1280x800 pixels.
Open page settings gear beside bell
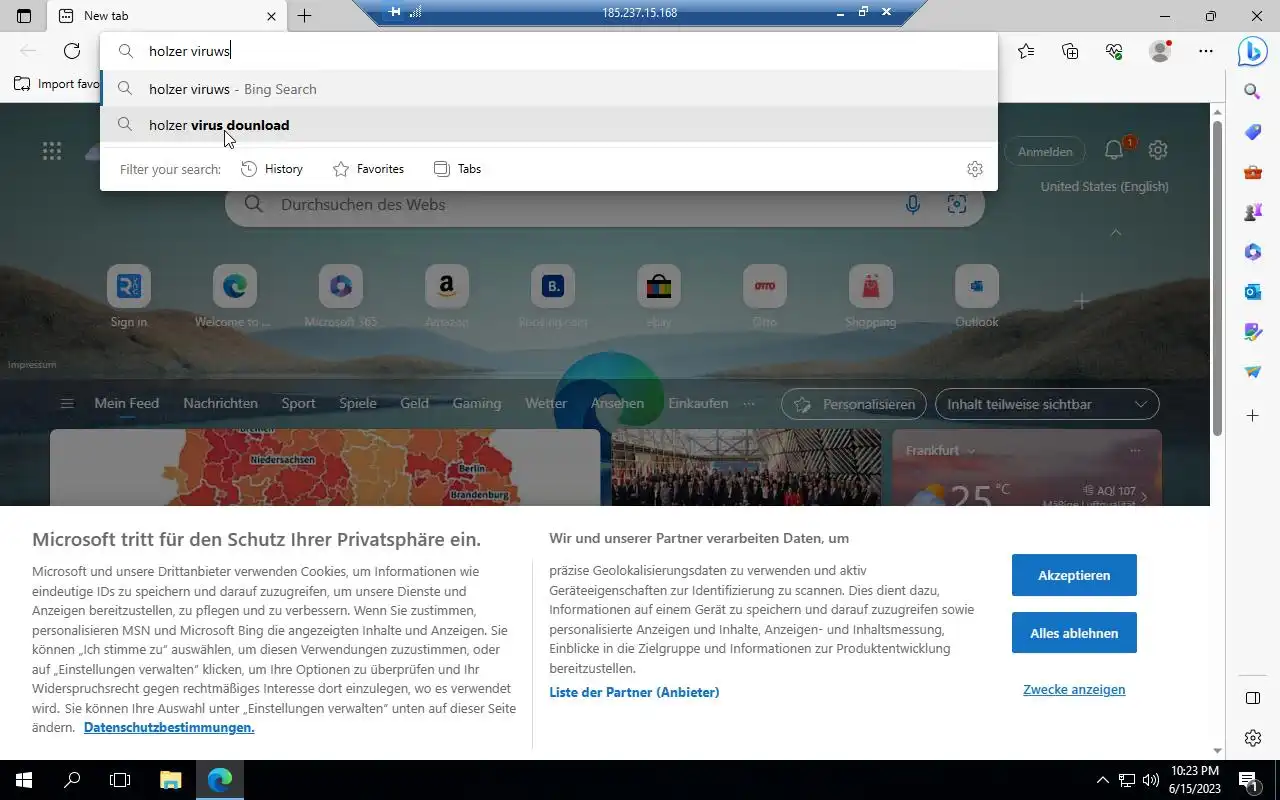click(1158, 150)
